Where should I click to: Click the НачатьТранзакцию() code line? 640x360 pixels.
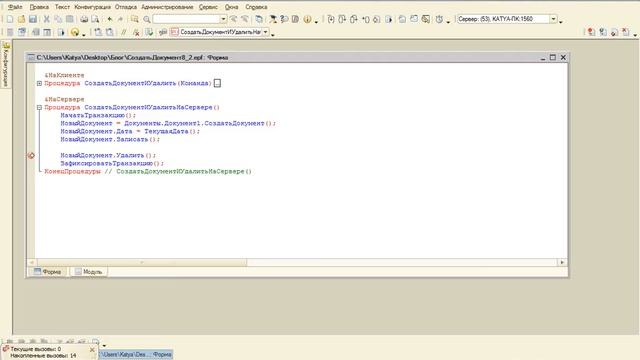98,115
